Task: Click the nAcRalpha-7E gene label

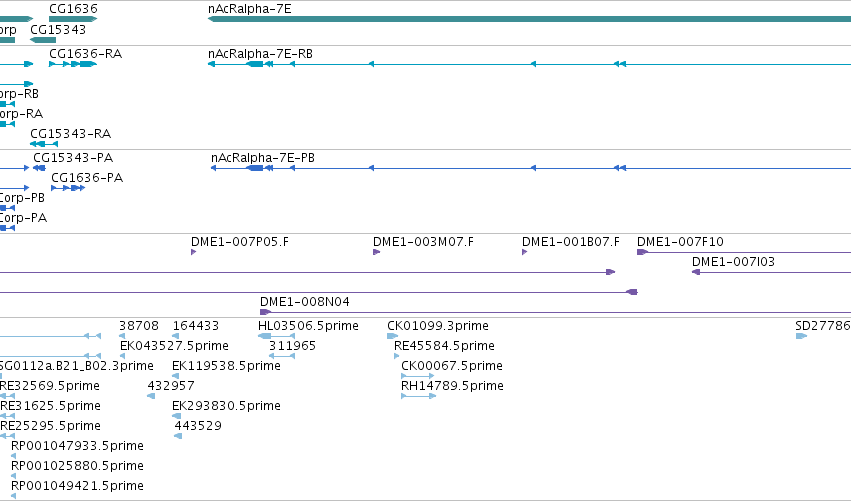Action: (x=250, y=9)
